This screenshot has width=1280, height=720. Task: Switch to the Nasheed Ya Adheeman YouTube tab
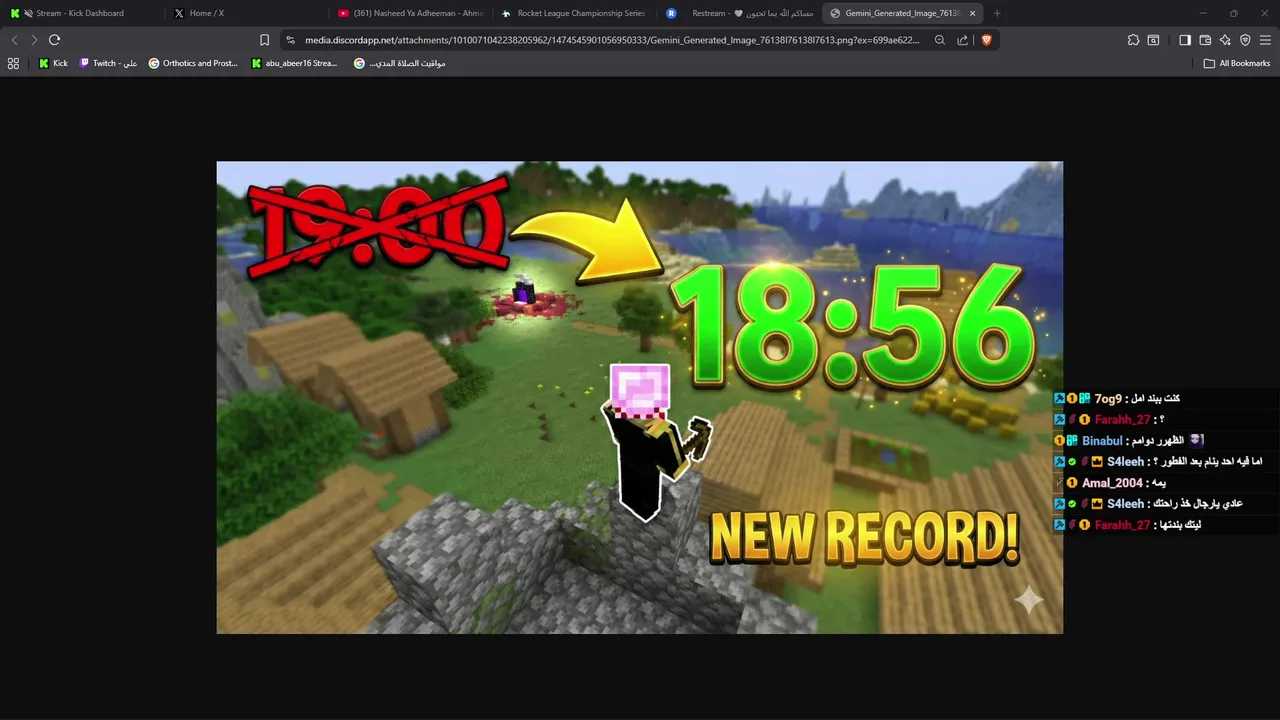pyautogui.click(x=410, y=13)
